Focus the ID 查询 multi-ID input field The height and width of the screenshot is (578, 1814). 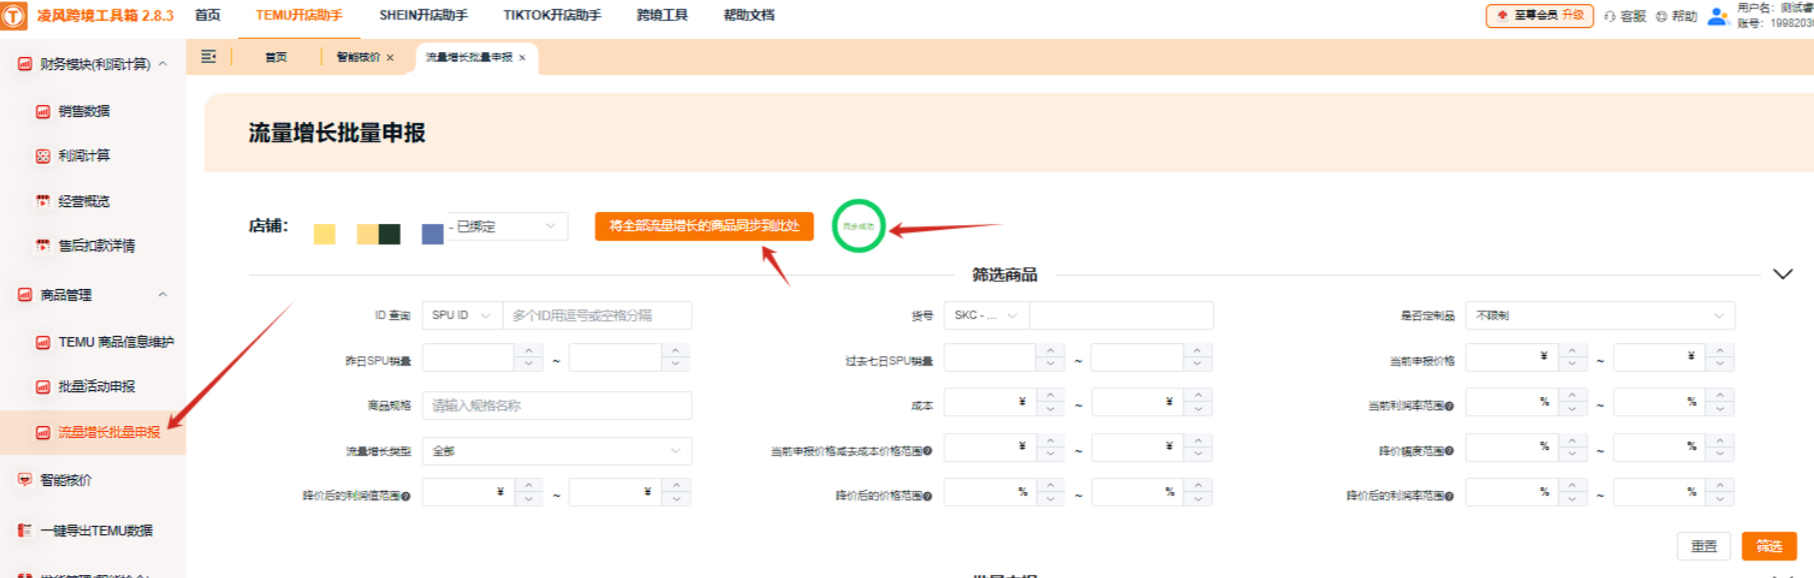click(x=597, y=315)
